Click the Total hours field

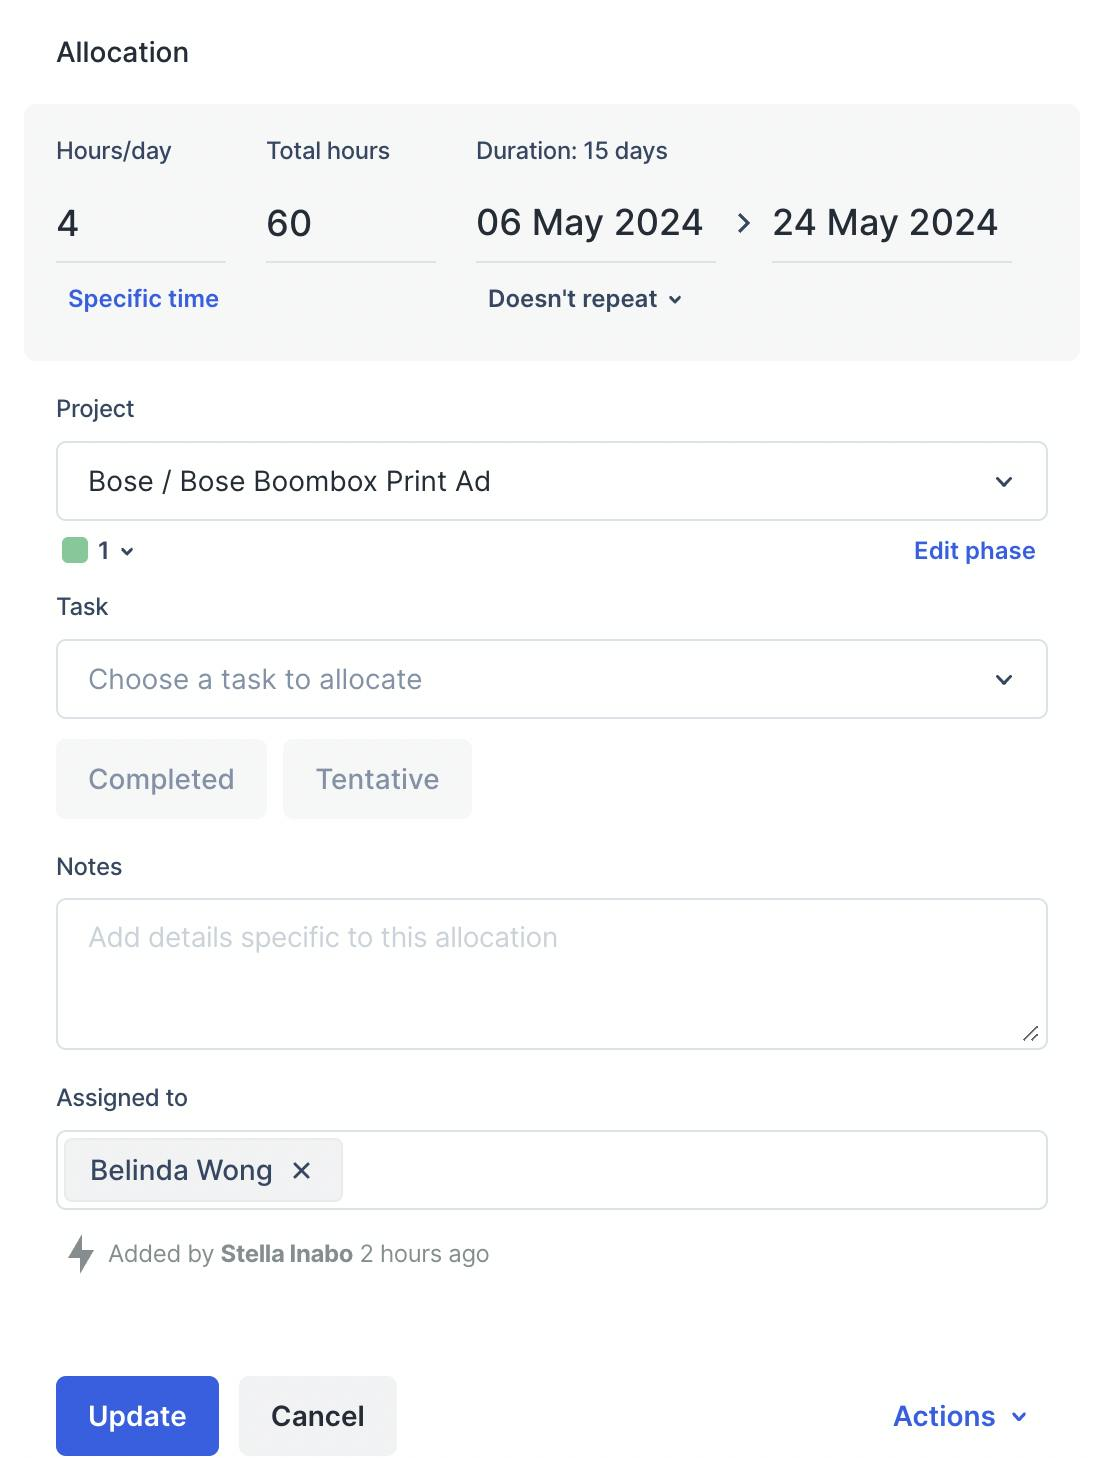point(350,223)
